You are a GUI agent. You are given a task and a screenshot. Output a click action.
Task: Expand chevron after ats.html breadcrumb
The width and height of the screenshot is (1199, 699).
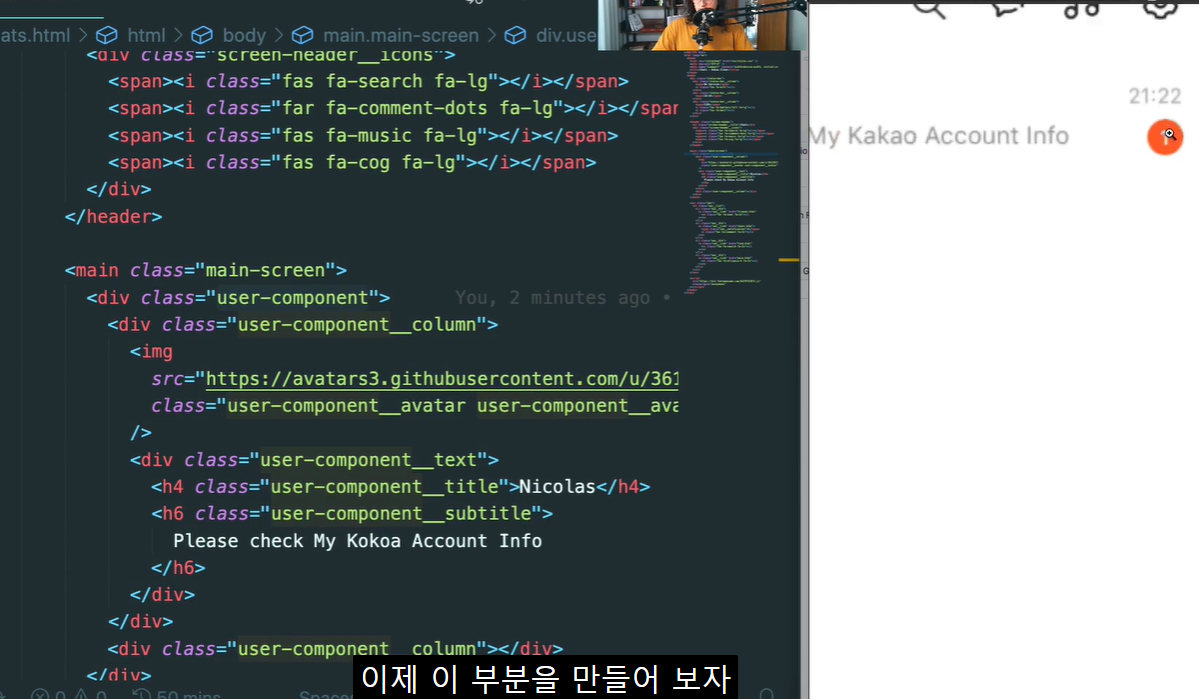coord(83,35)
